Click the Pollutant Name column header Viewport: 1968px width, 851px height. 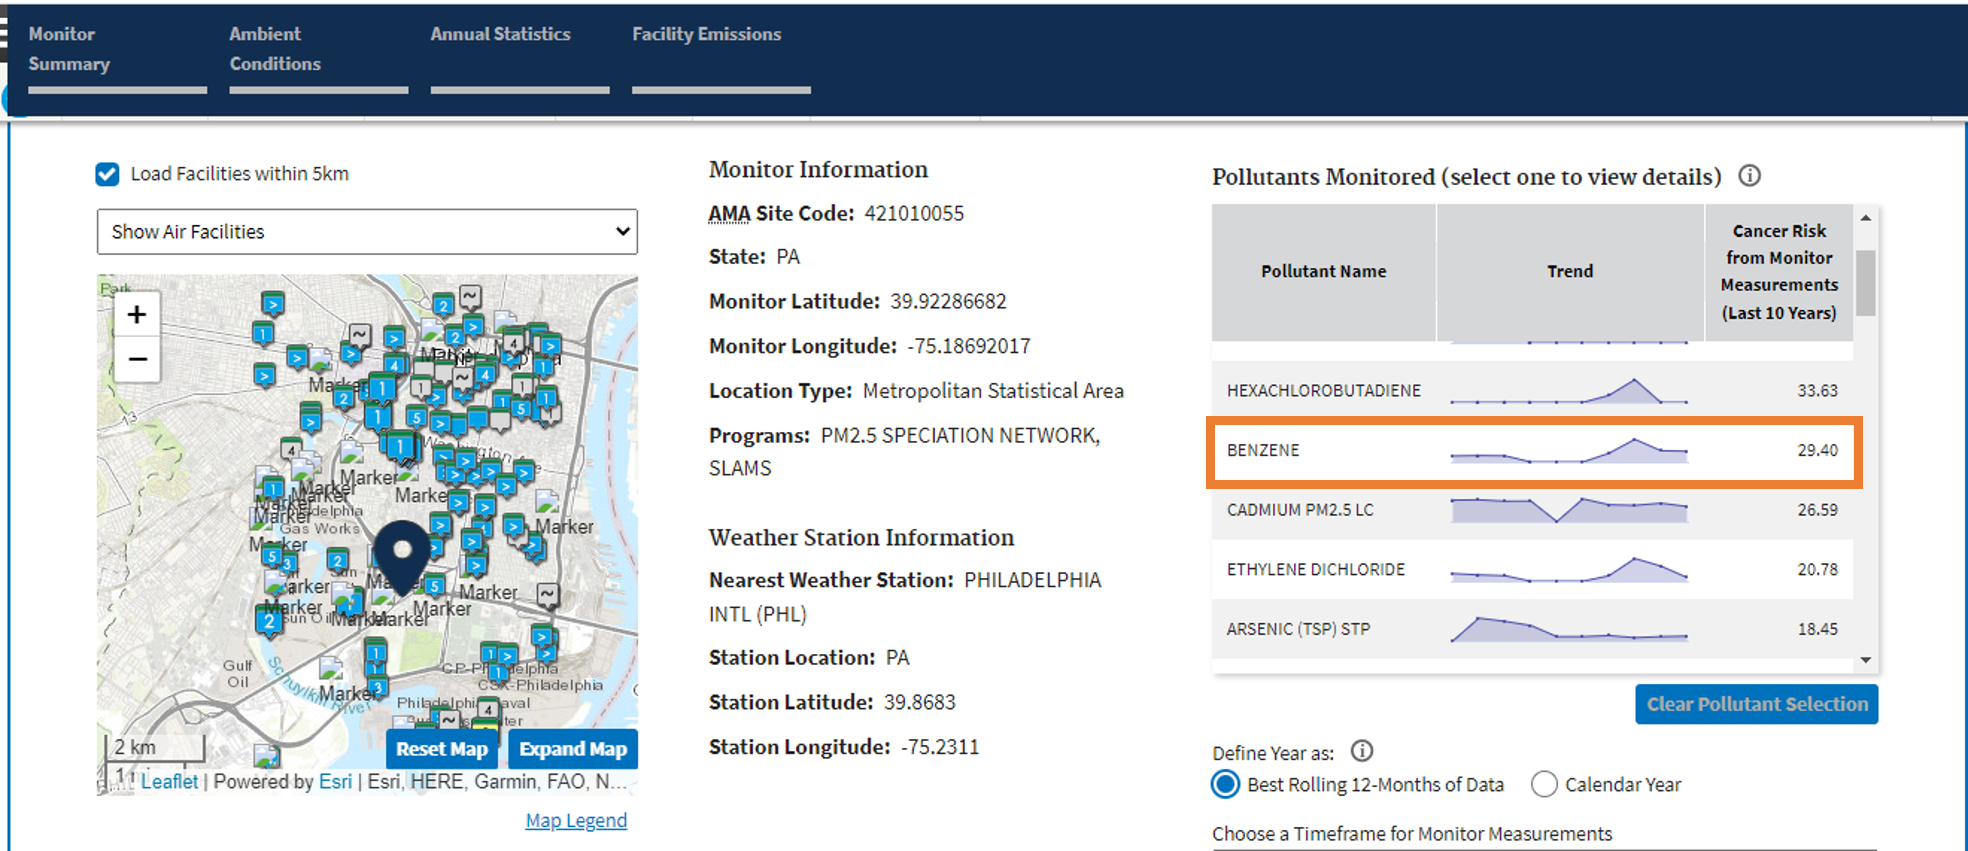coord(1323,271)
